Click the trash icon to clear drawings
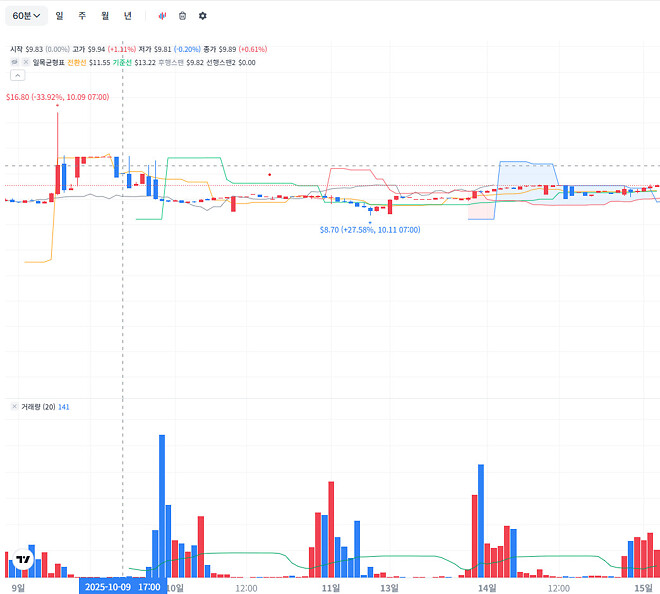 (182, 16)
